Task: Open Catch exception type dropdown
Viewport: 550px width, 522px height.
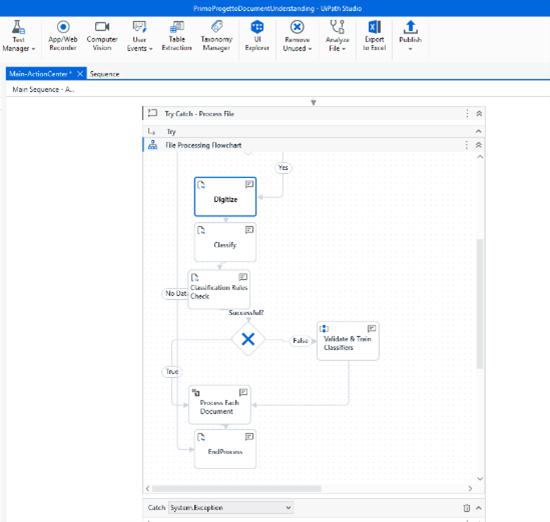Action: pyautogui.click(x=231, y=507)
